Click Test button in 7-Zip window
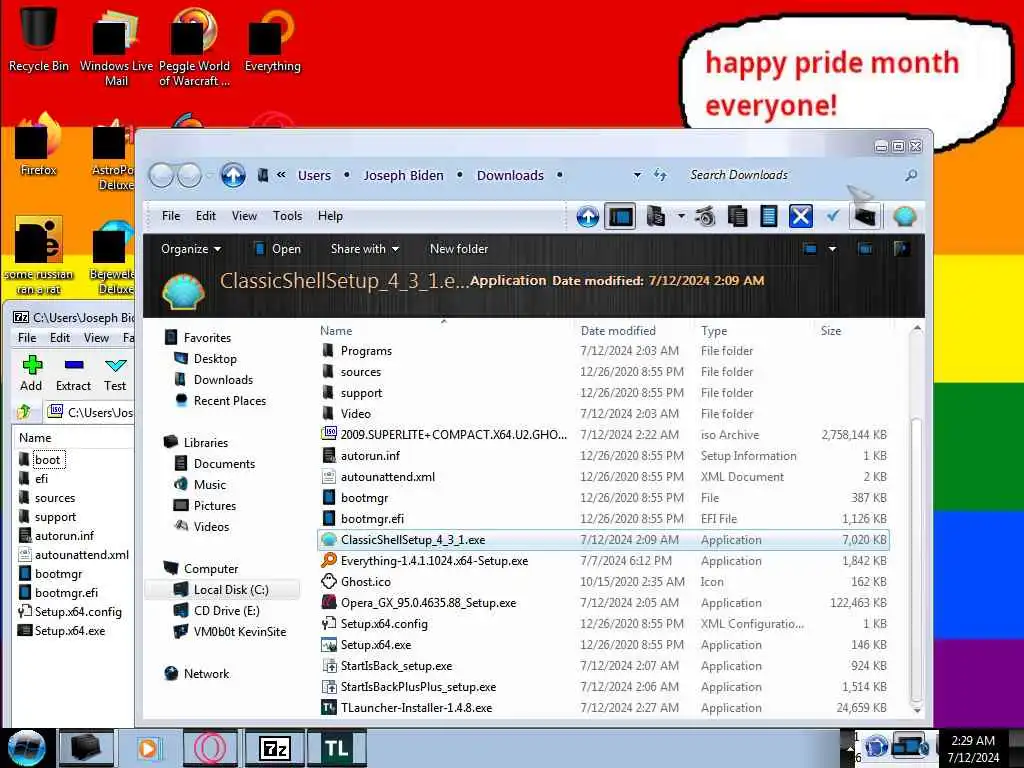This screenshot has width=1024, height=768. (115, 374)
